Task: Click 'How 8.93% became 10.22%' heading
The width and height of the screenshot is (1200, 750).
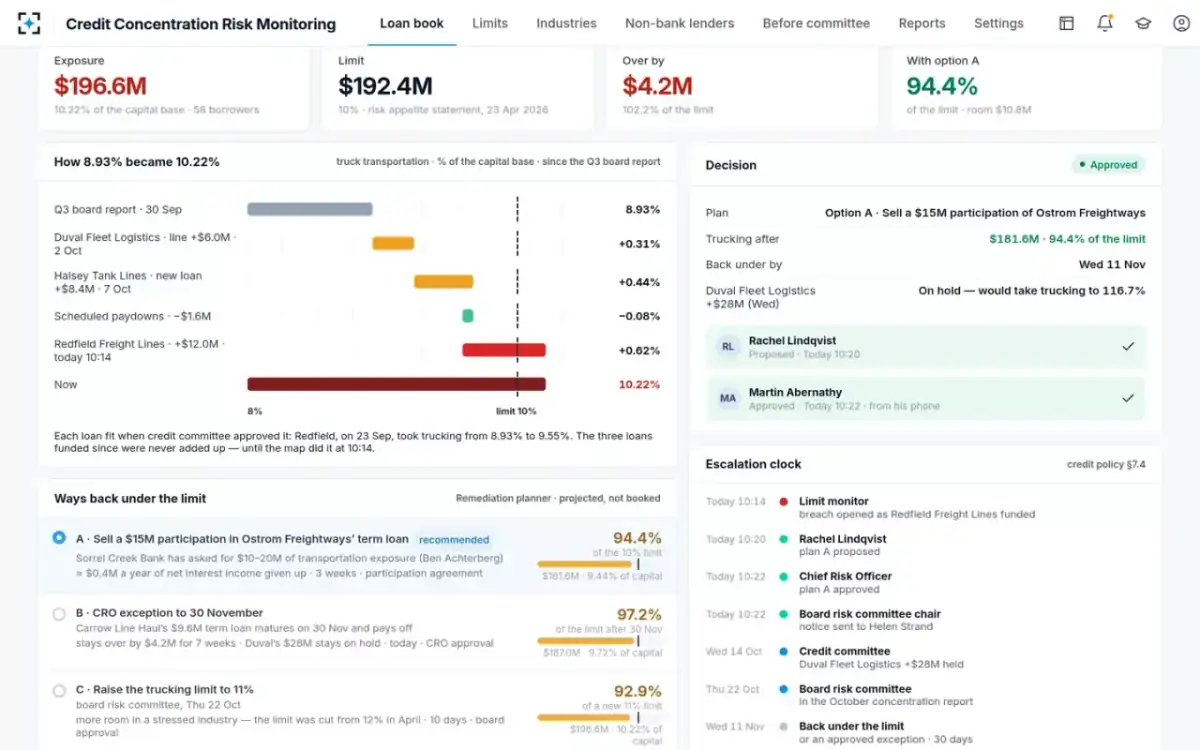Action: [137, 162]
